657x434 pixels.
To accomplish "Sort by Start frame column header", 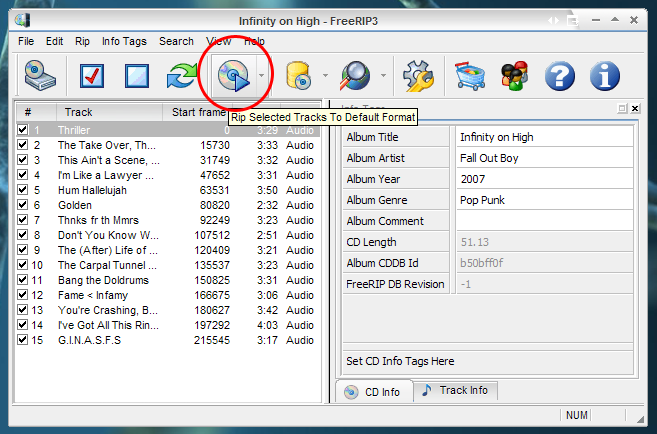I will (198, 112).
